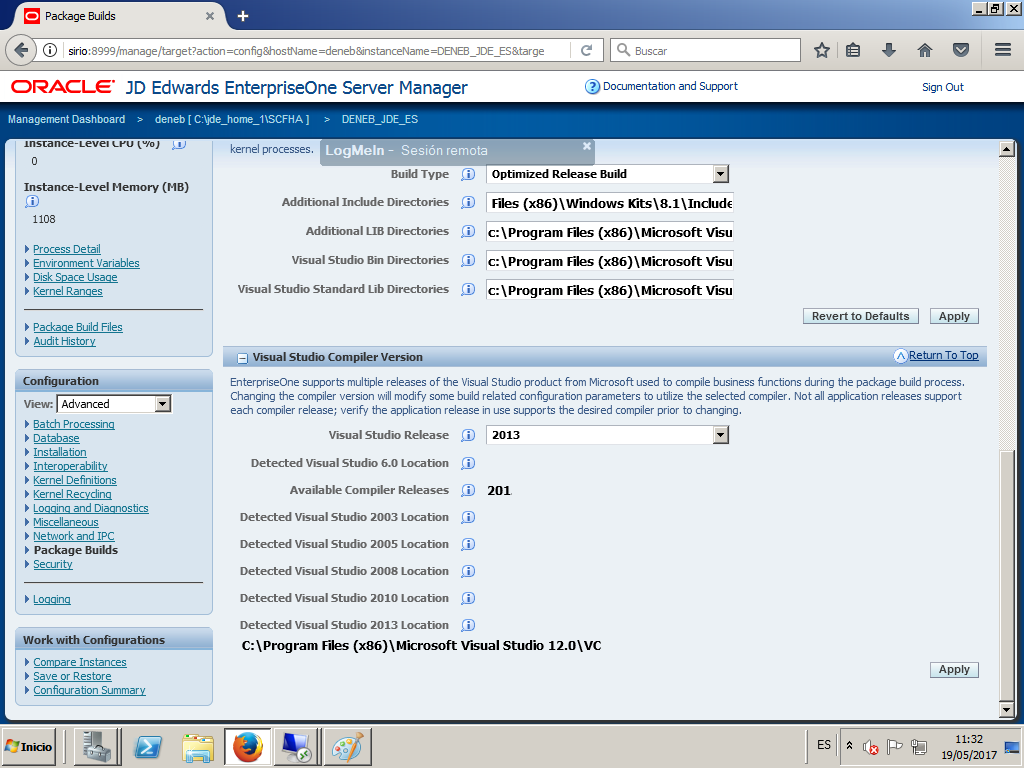Click info icon for Additional Include Directories
Viewport: 1024px width, 768px height.
(x=468, y=202)
